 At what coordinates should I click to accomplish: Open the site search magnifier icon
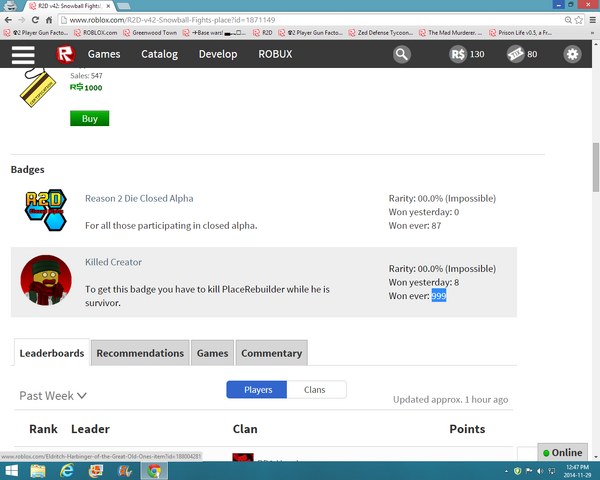click(x=402, y=54)
